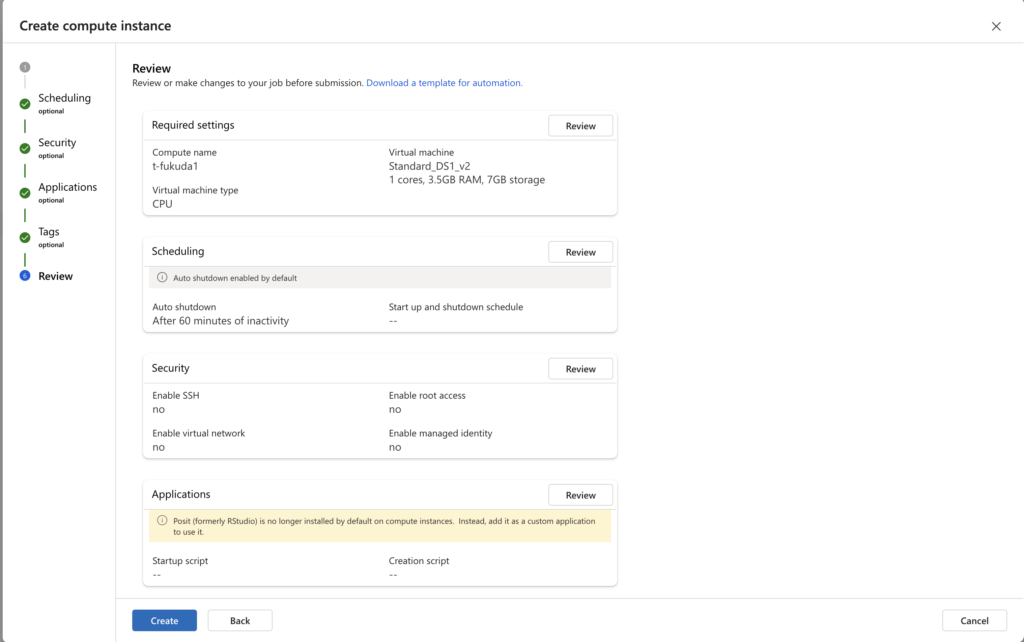Image resolution: width=1024 pixels, height=642 pixels.
Task: Jump to the Tags step in sidebar
Action: (x=49, y=232)
